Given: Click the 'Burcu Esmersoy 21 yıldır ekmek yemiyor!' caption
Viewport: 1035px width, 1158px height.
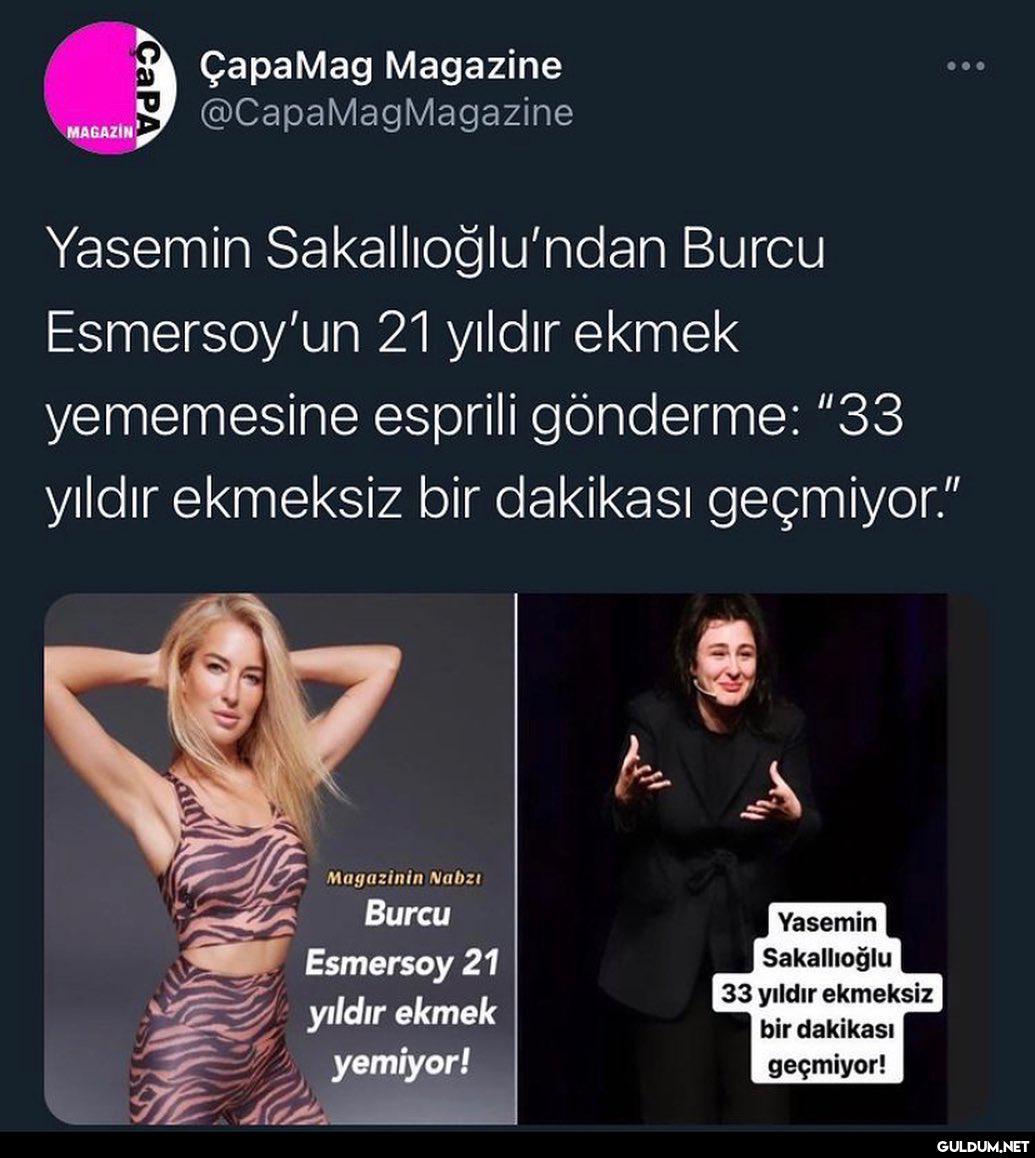Looking at the screenshot, I should [x=403, y=988].
